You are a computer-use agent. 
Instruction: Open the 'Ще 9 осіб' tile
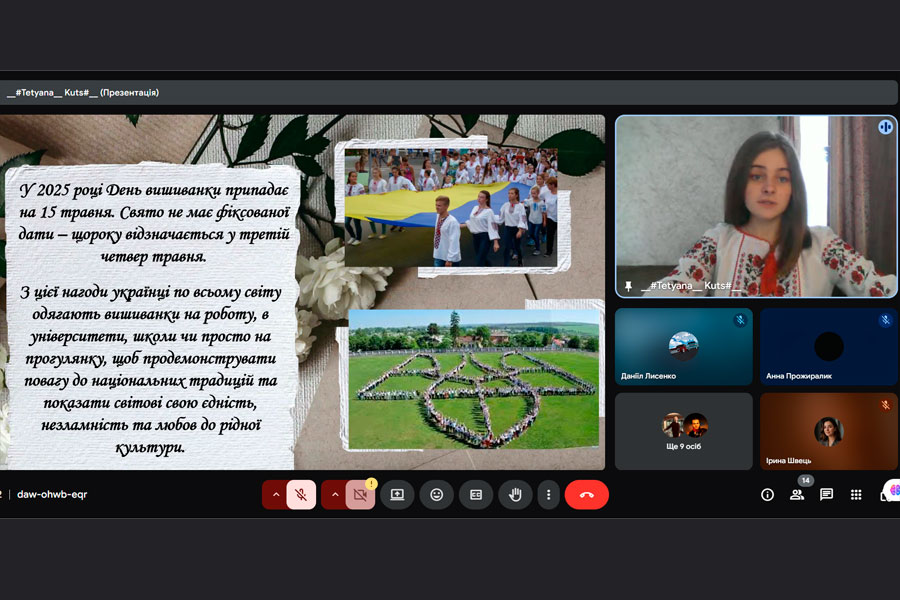click(684, 431)
